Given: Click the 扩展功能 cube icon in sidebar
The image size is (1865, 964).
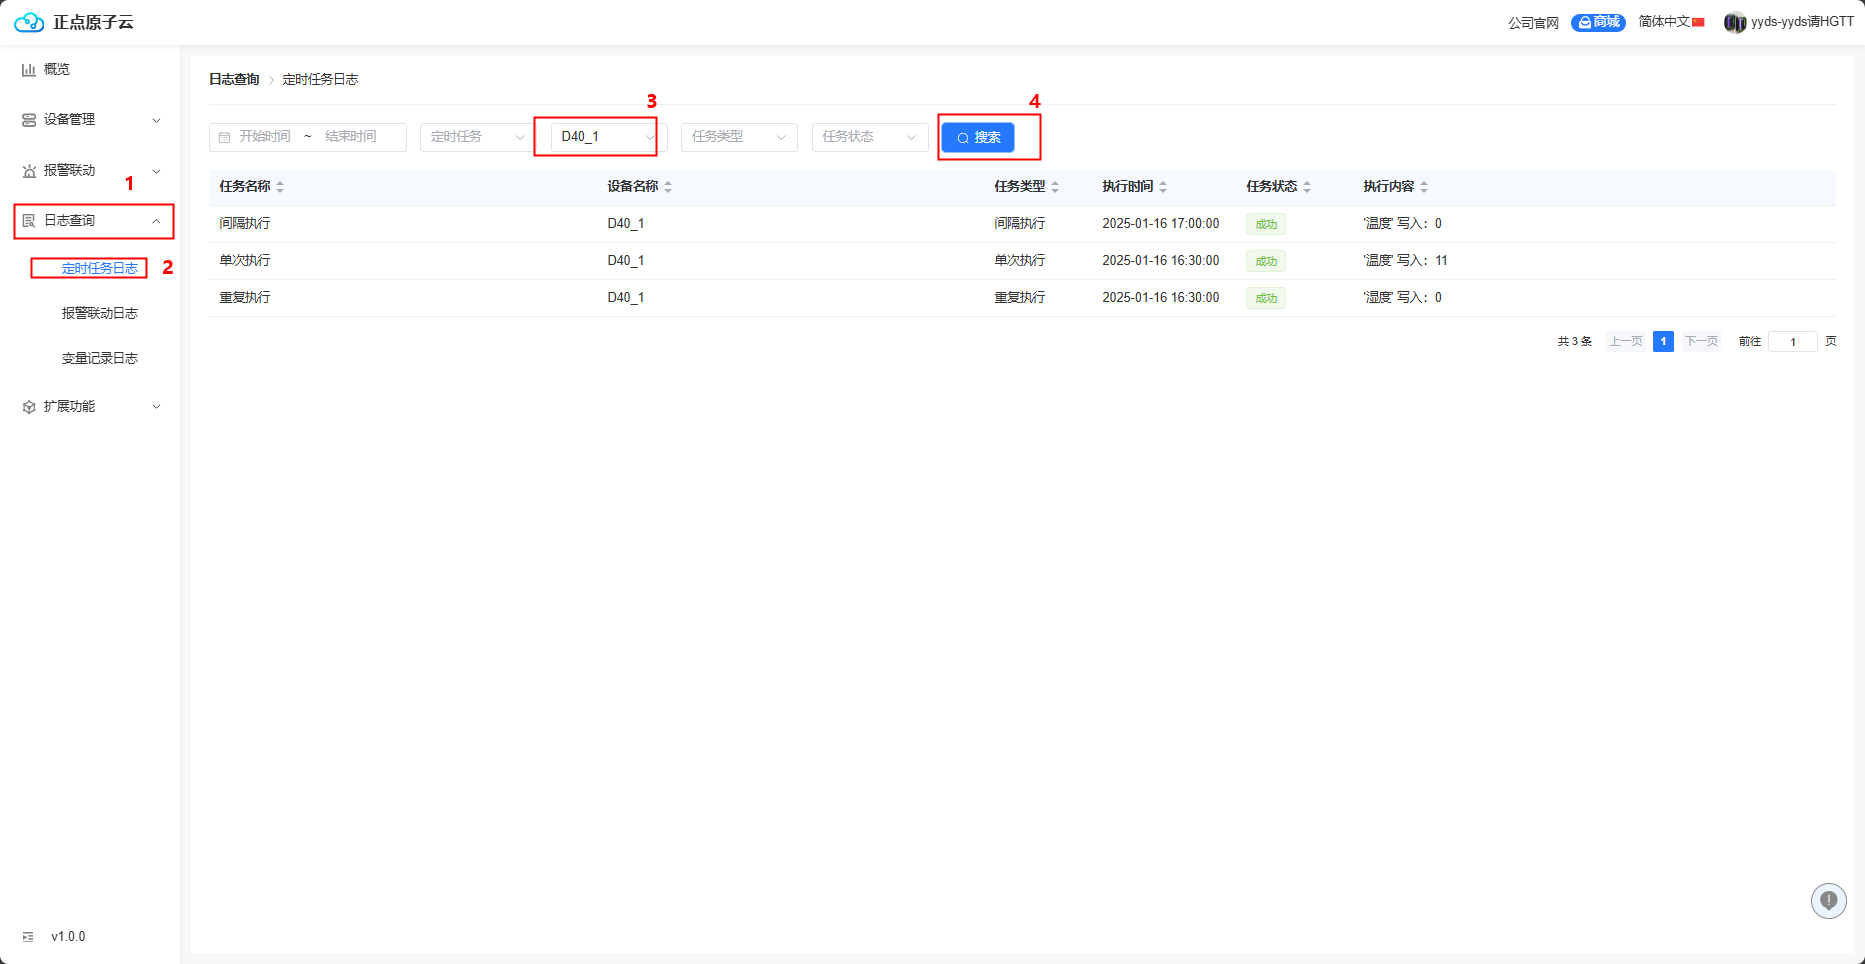Looking at the screenshot, I should pos(29,407).
